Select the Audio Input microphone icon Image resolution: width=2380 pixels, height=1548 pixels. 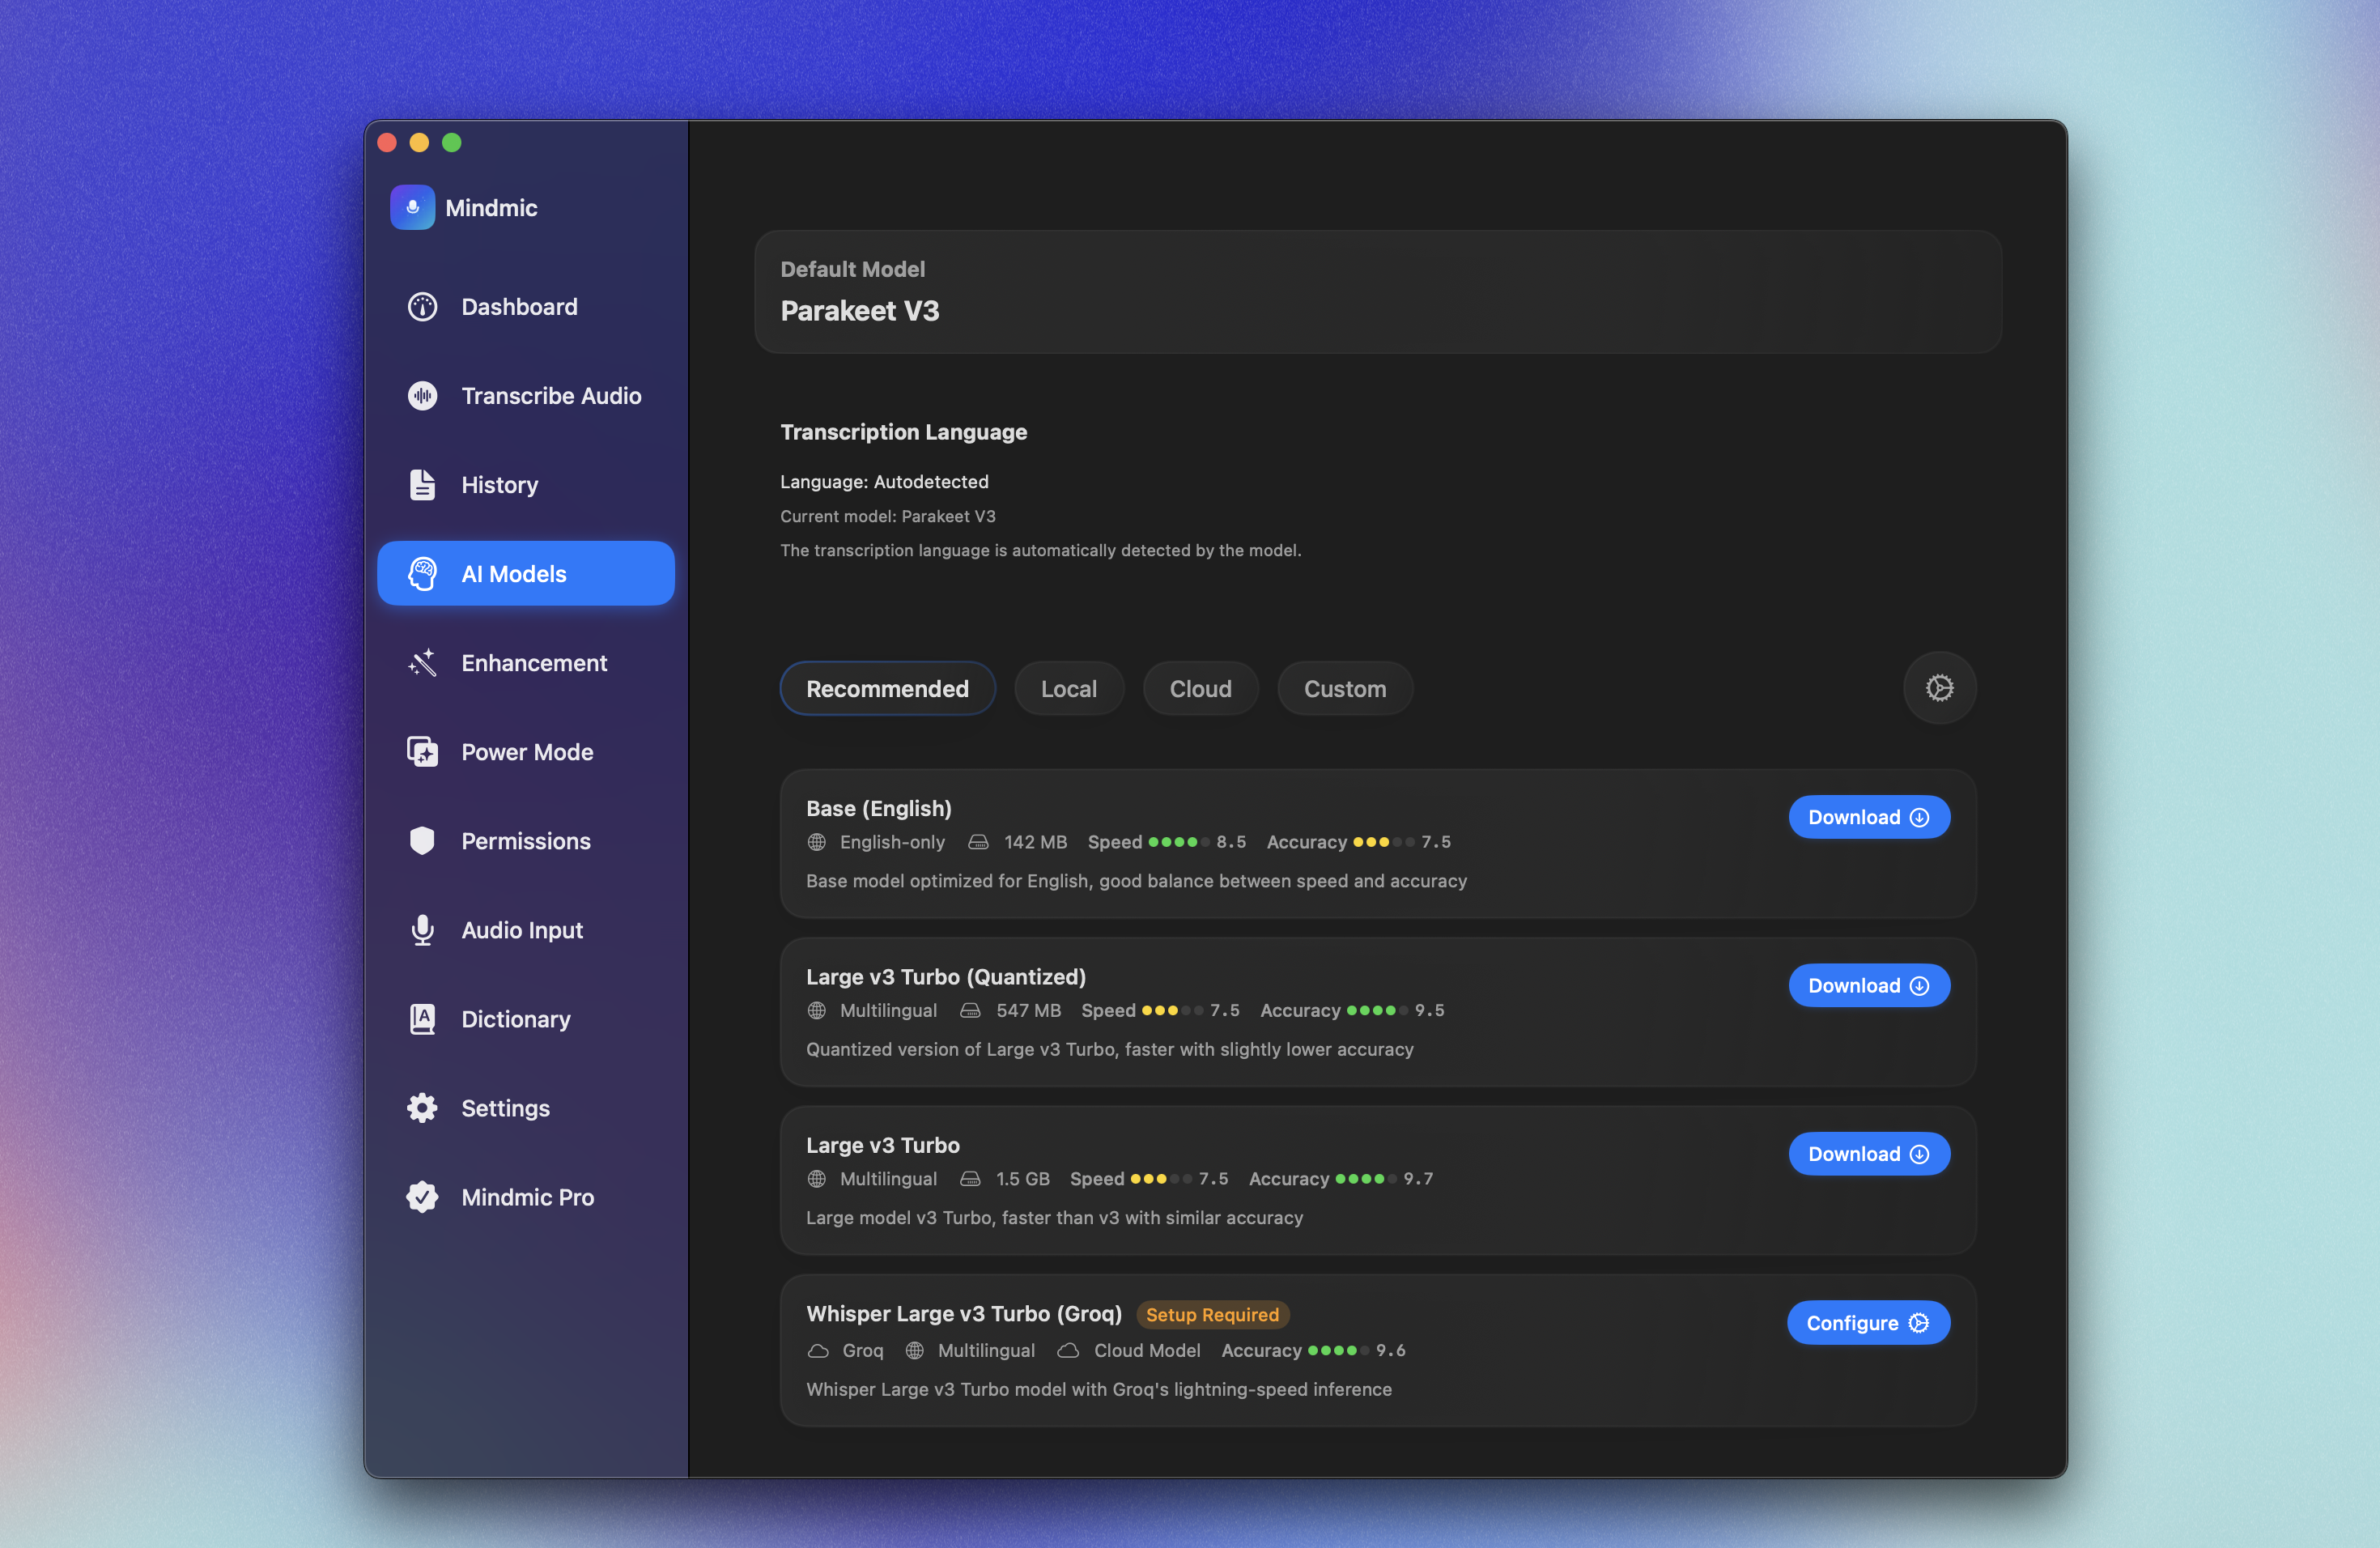point(422,930)
